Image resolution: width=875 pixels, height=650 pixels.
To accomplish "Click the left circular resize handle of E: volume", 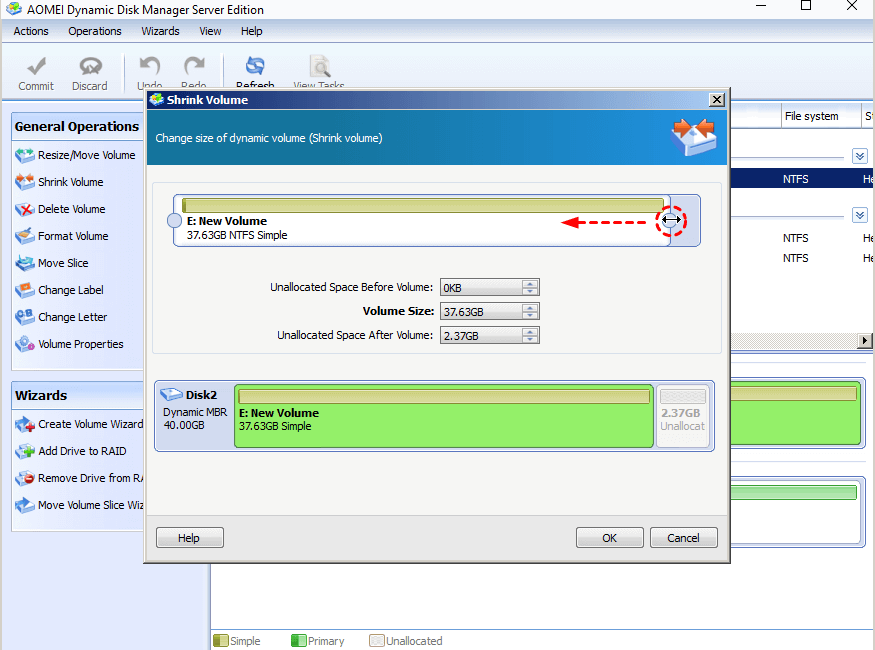I will (175, 221).
